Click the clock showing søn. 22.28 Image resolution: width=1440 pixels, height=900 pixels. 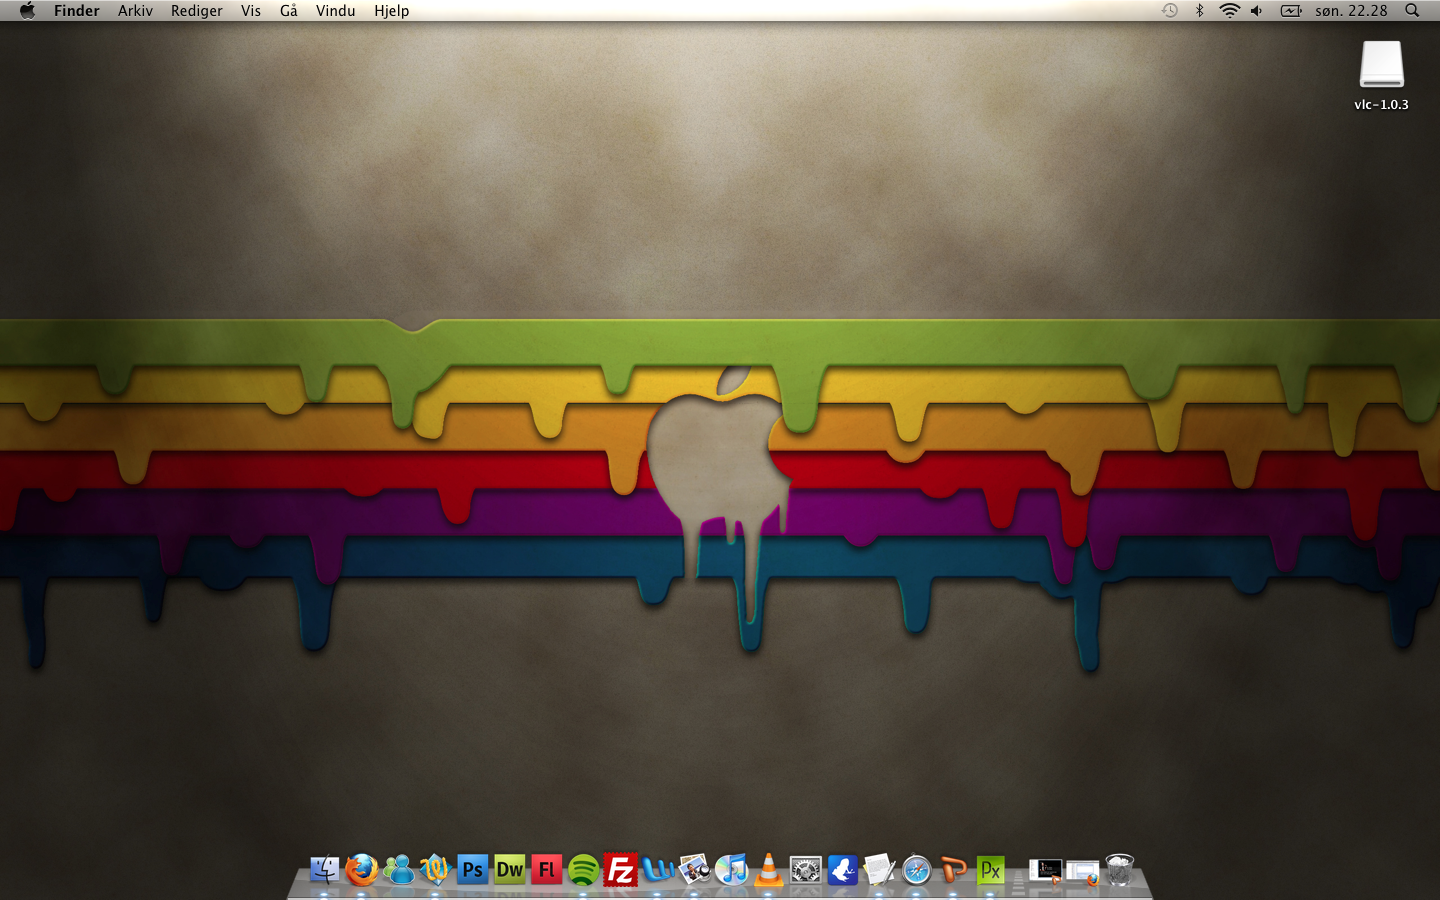tap(1351, 11)
